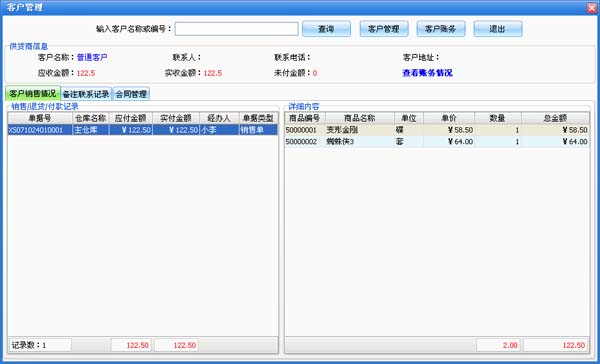Select sales record XS071024010001 row

[x=143, y=130]
